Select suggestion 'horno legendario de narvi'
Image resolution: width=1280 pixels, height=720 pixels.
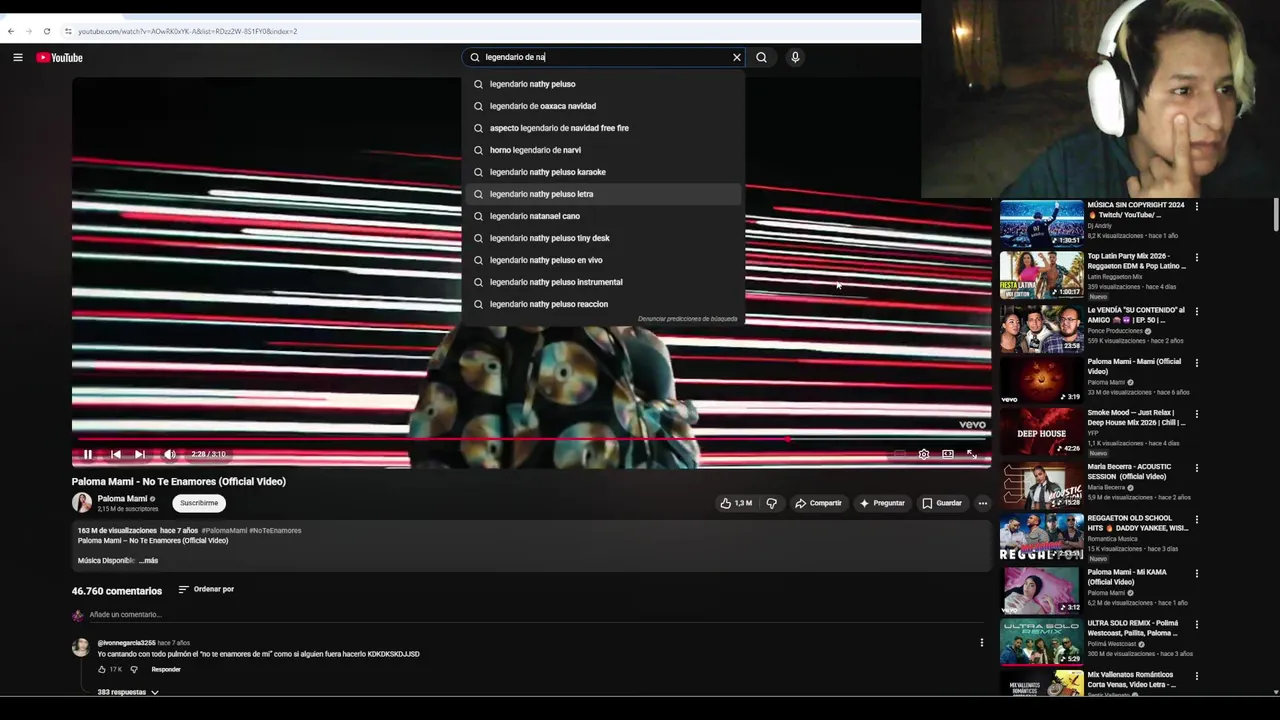[x=603, y=150]
